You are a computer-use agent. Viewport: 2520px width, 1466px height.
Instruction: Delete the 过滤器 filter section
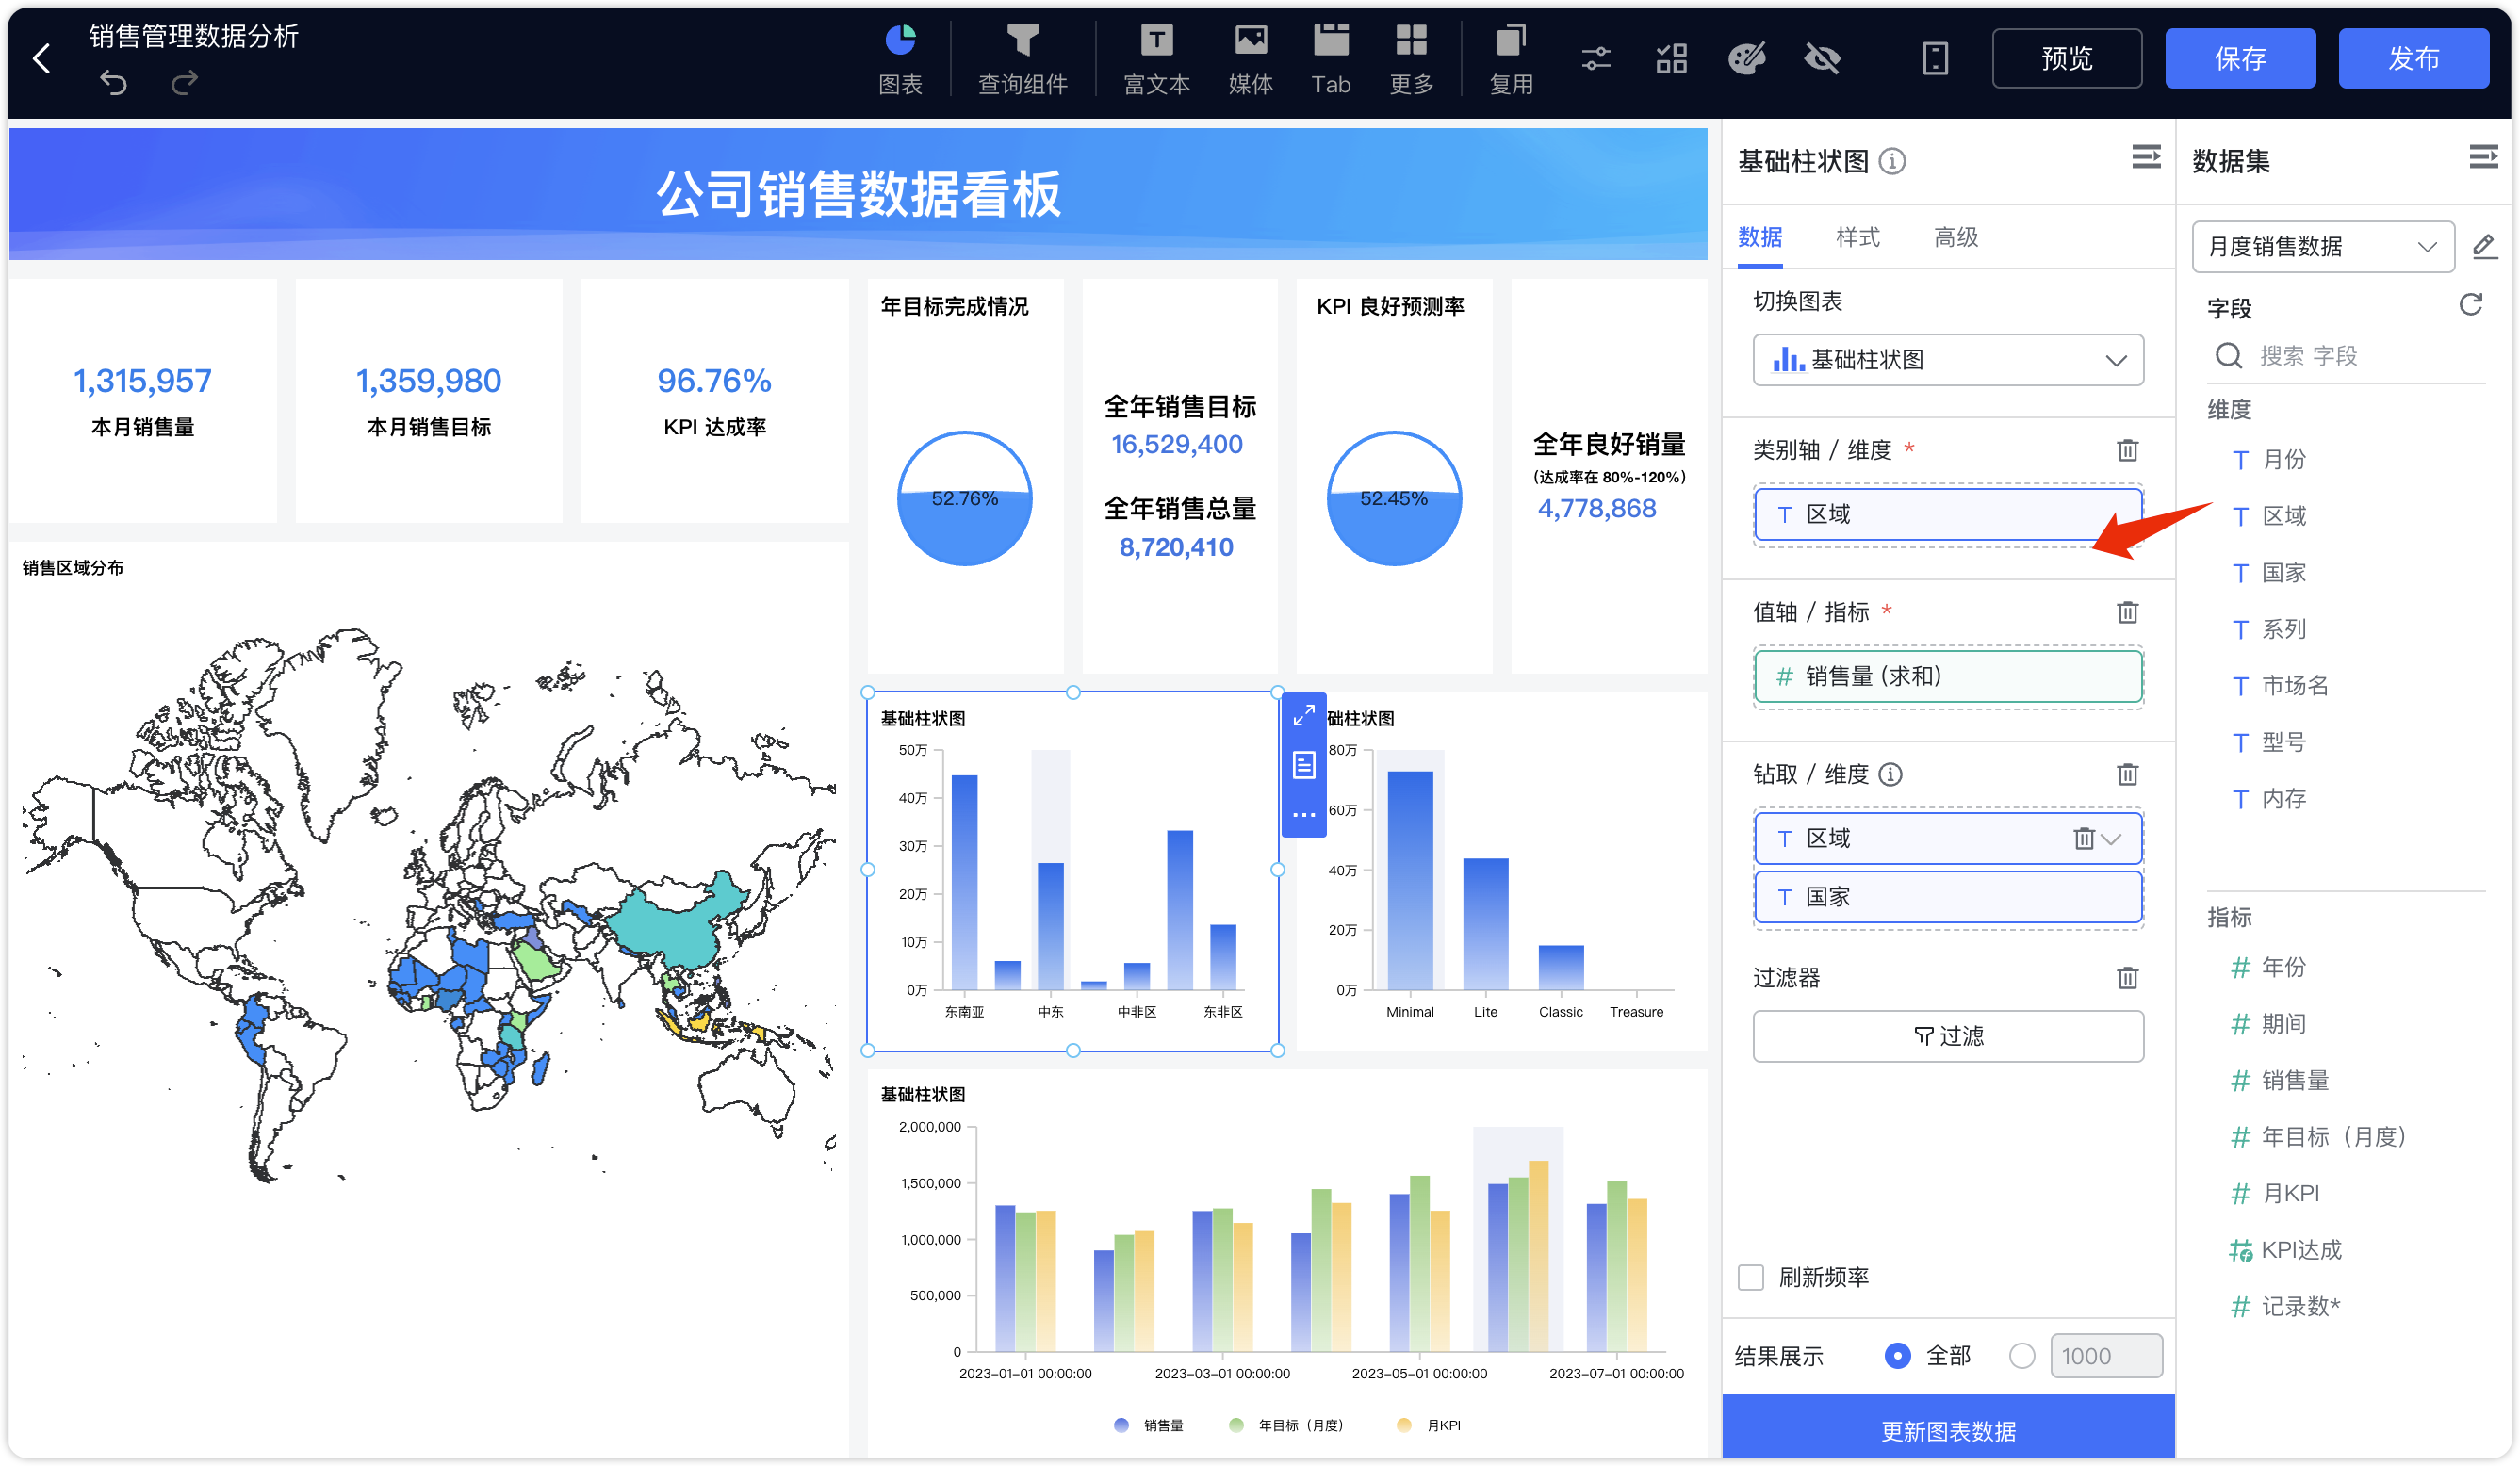click(2127, 977)
